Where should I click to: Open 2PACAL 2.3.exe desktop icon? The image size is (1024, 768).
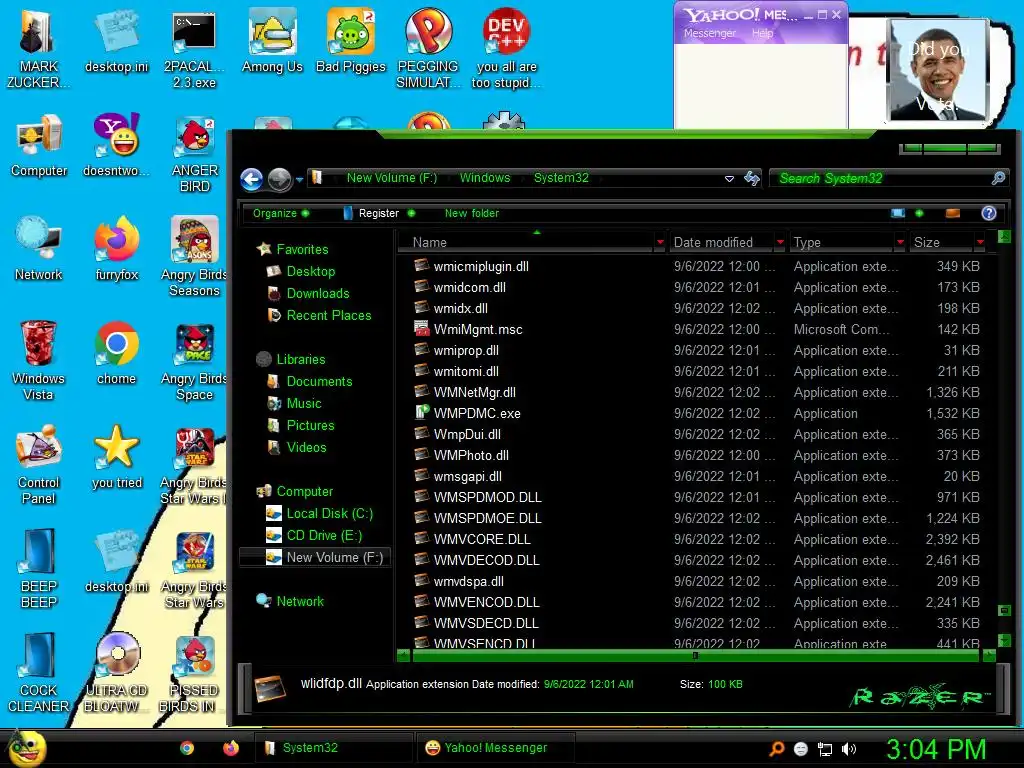(194, 50)
